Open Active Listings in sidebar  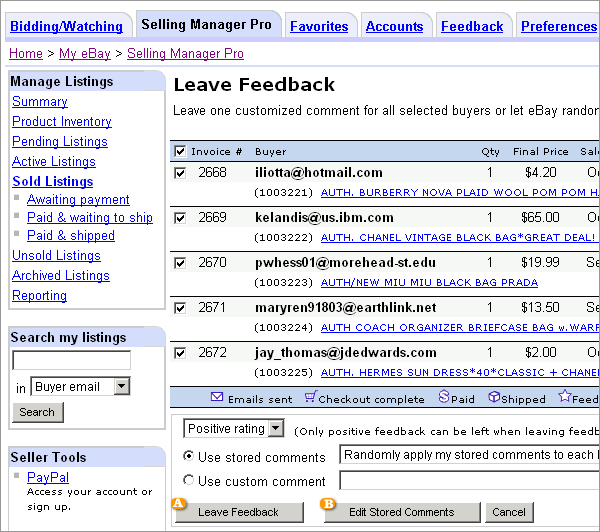coord(54,162)
